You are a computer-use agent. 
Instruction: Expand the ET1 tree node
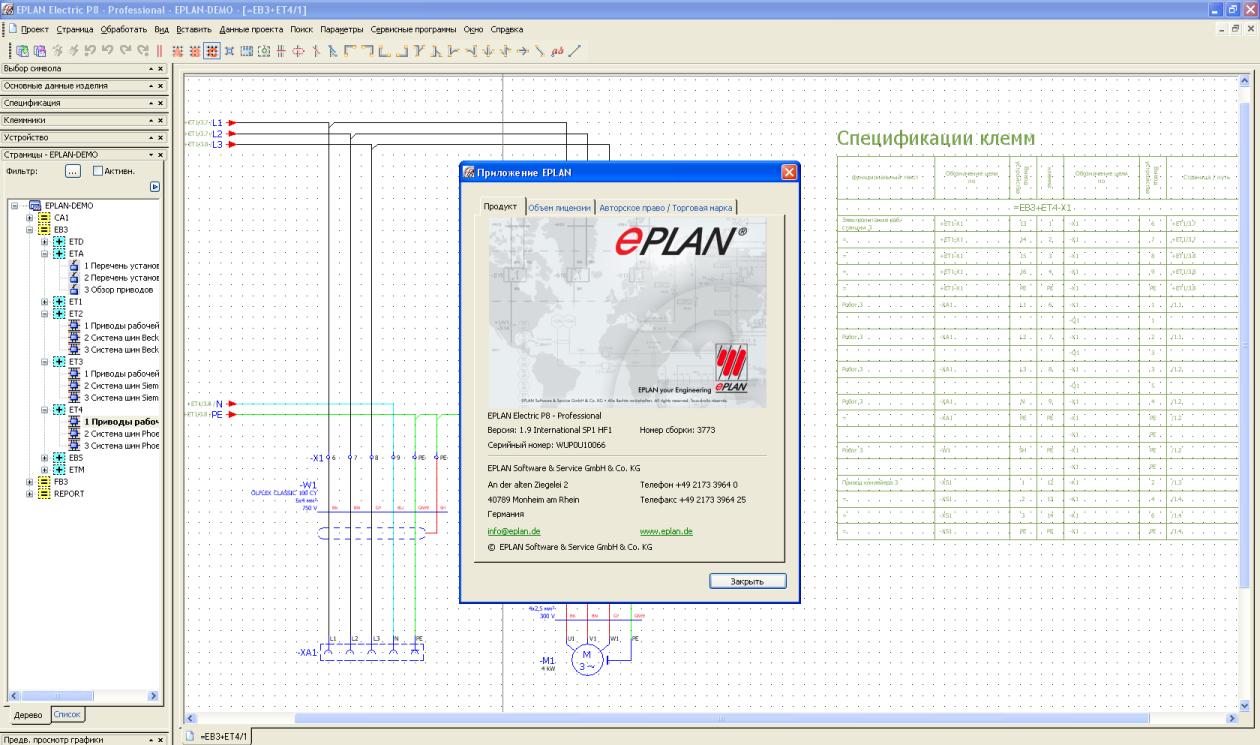[44, 301]
